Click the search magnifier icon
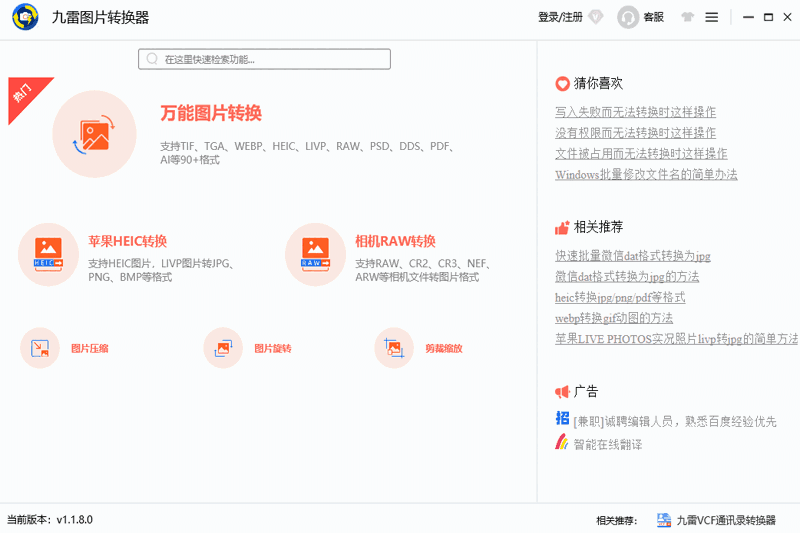 click(x=152, y=59)
